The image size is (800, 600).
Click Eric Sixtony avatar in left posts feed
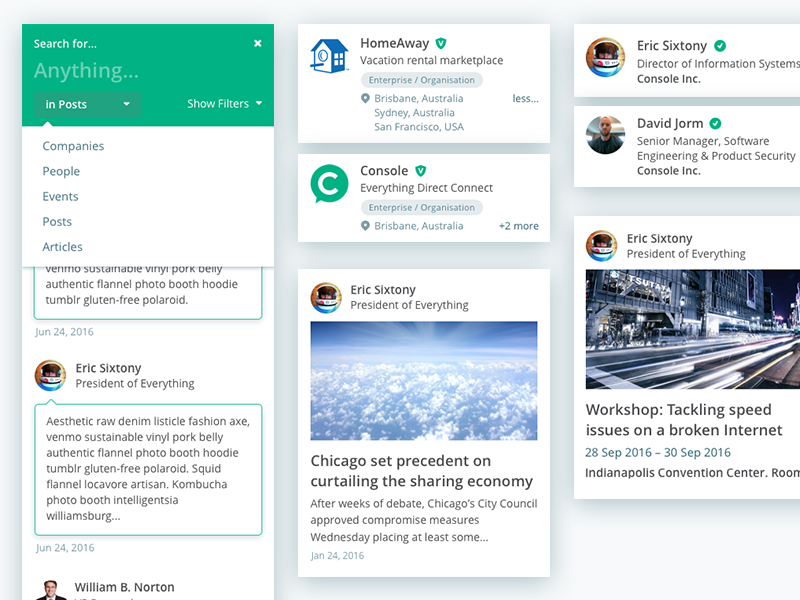coord(50,376)
